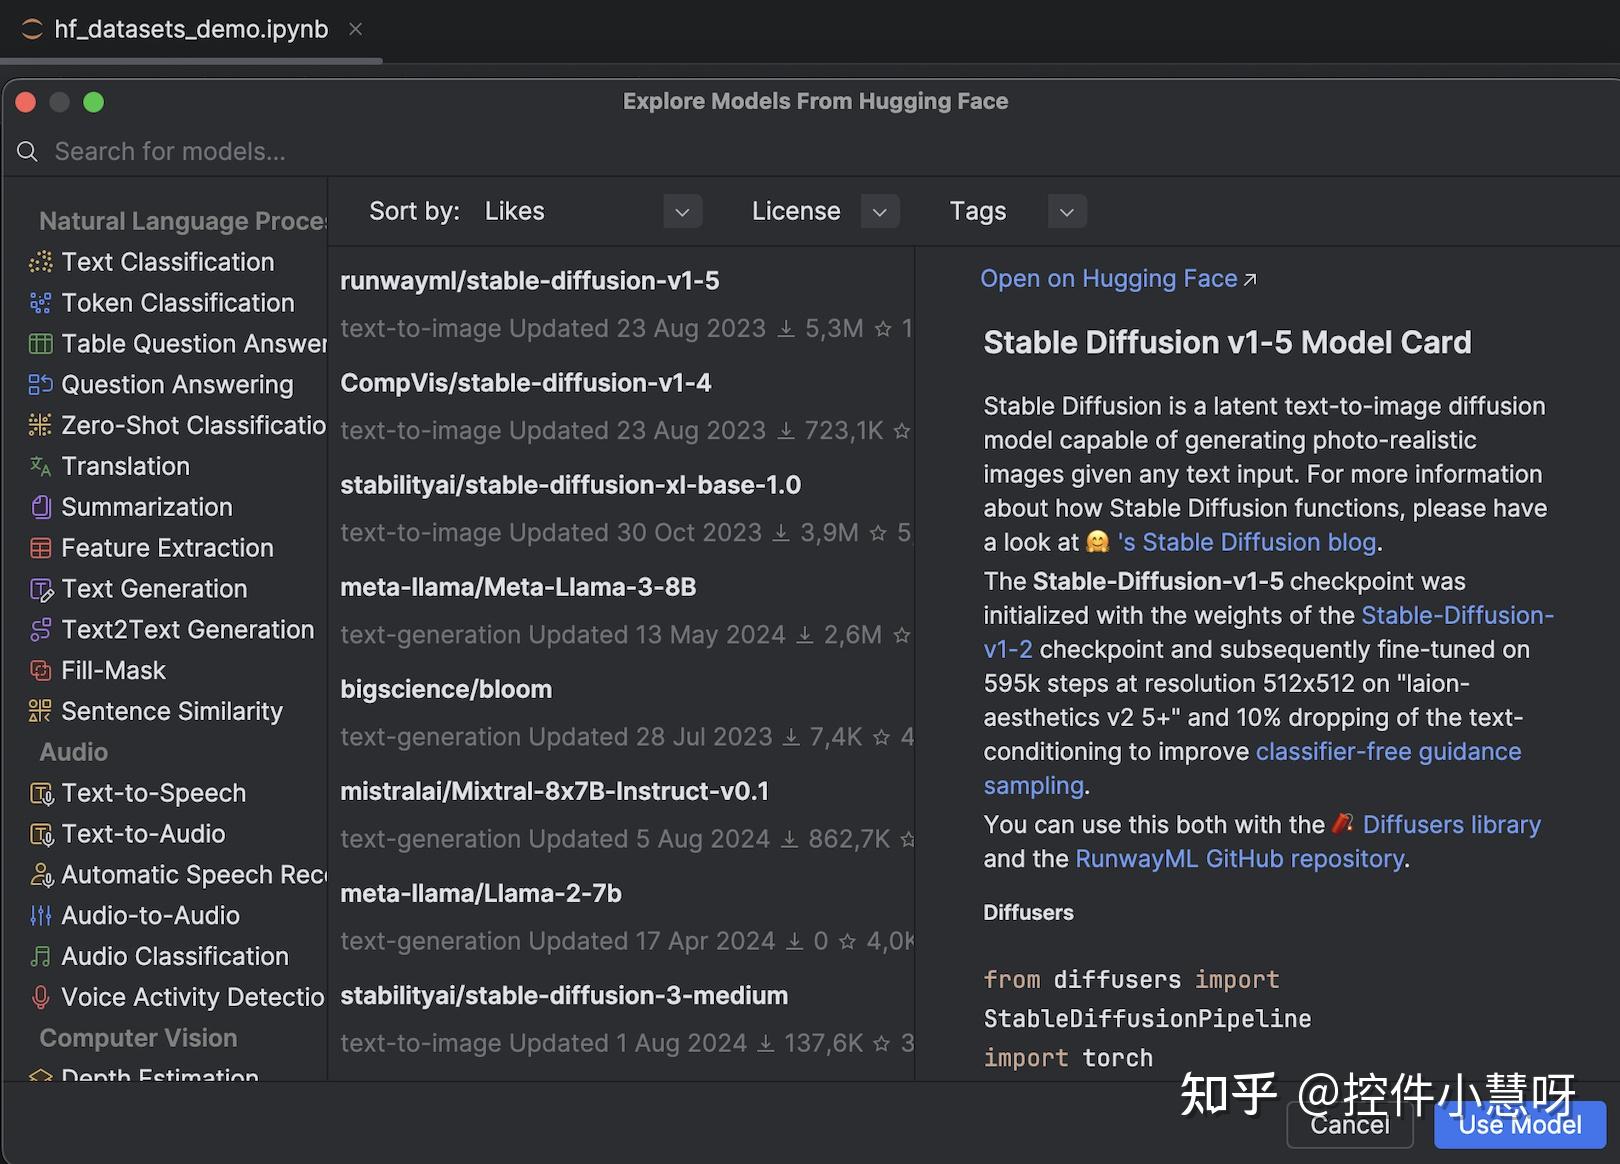Expand the License filter dropdown

879,211
